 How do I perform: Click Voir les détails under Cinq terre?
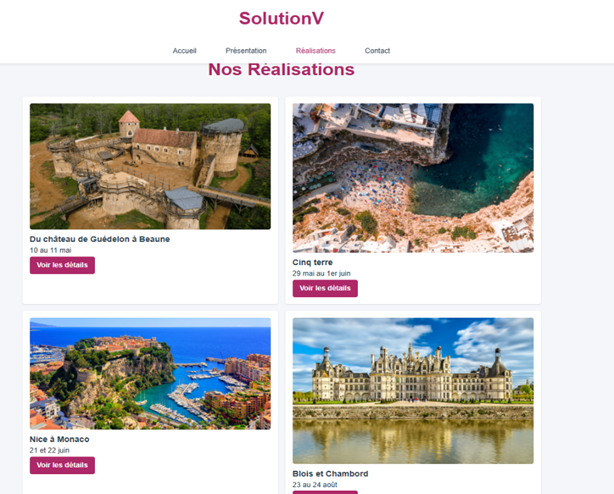click(325, 288)
